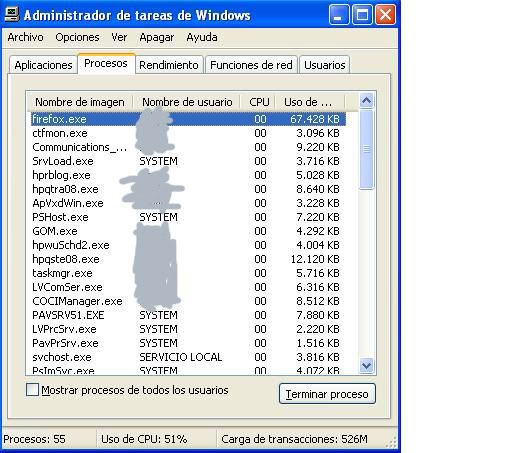
Task: Open the Archivo menu
Action: pos(25,37)
